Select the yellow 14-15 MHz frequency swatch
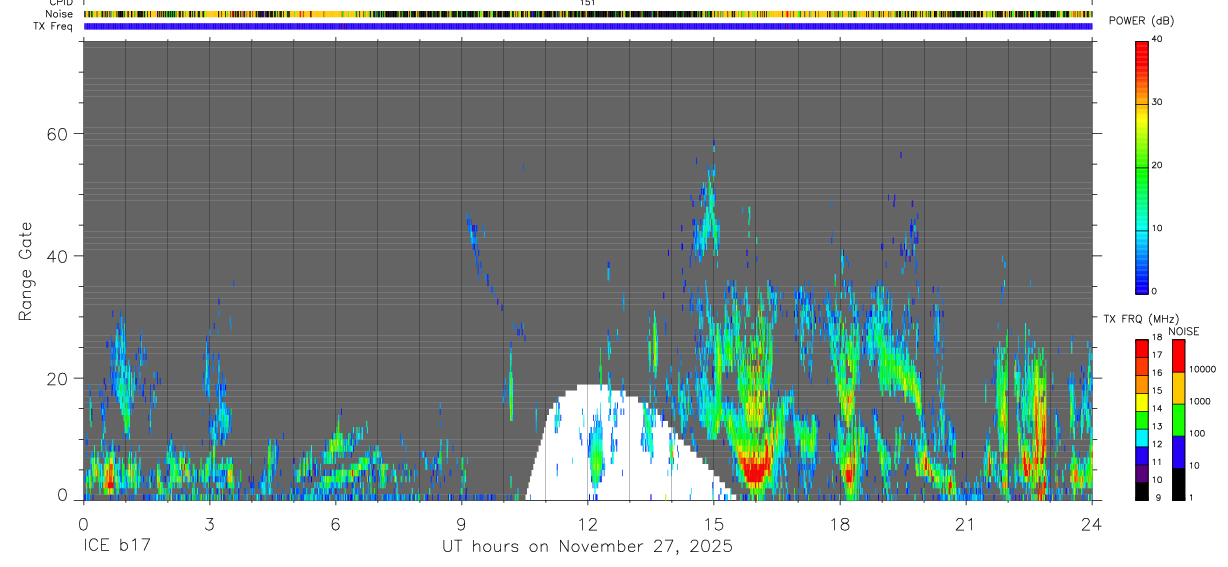 click(1142, 400)
